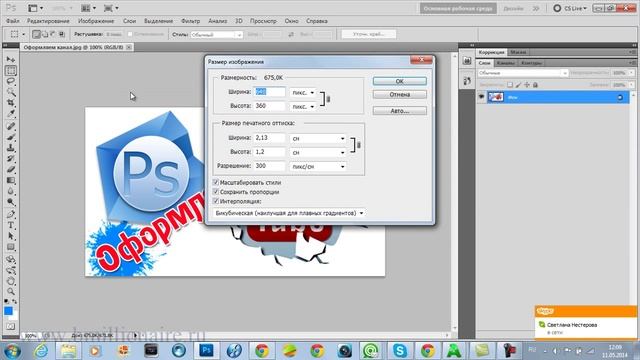Select the Move tool
Screen dimensions: 640x360
(x=11, y=60)
